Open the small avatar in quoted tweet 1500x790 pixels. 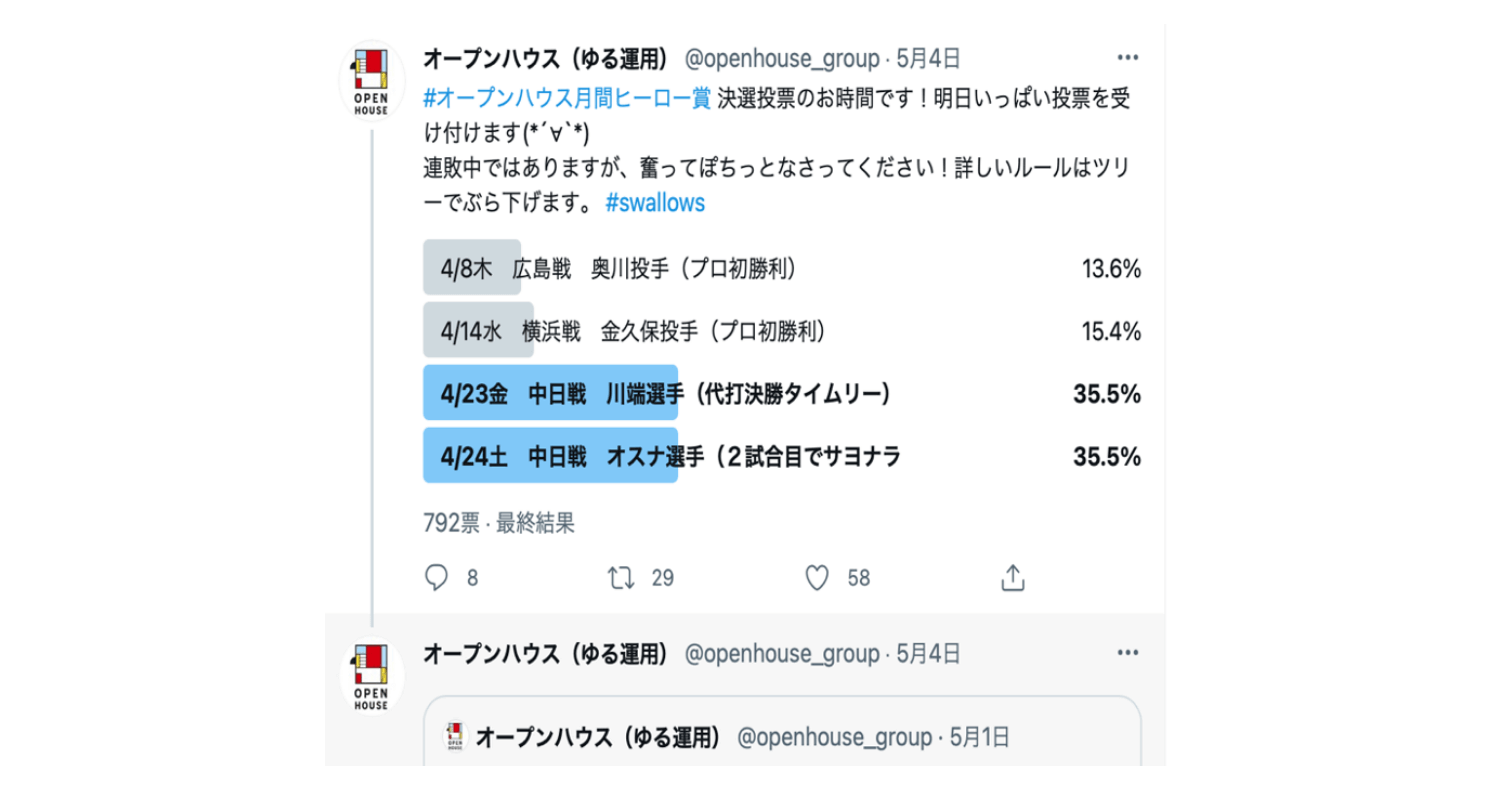[x=455, y=738]
